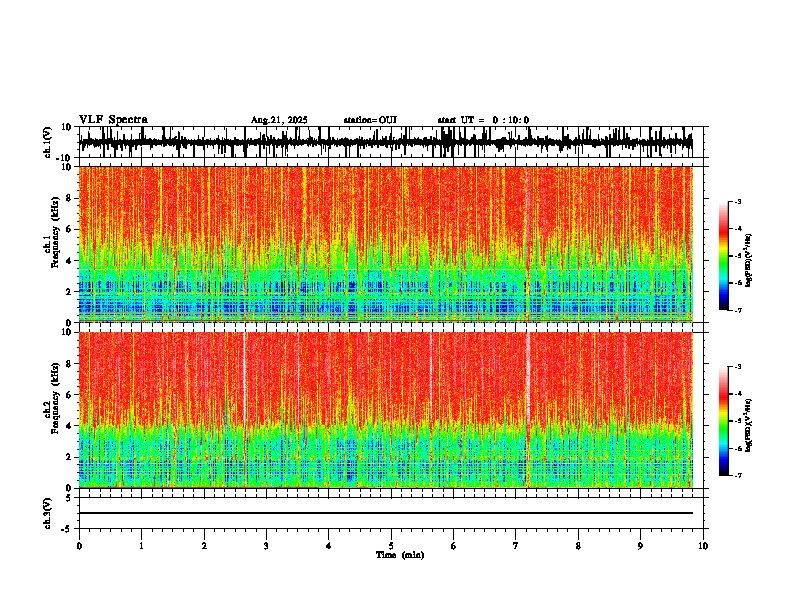Image resolution: width=792 pixels, height=612 pixels.
Task: Click the 'VLF Spectra' title text
Action: (x=113, y=120)
